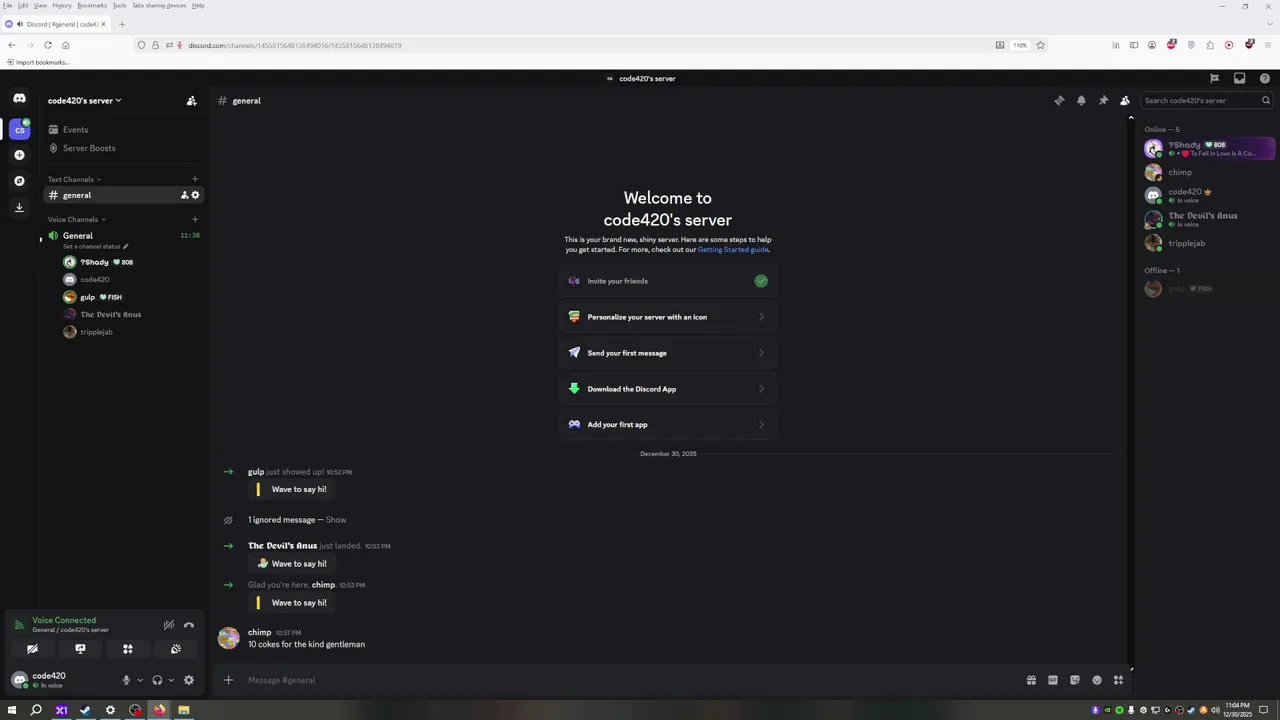
Task: Open Events in channel list
Action: click(124, 130)
